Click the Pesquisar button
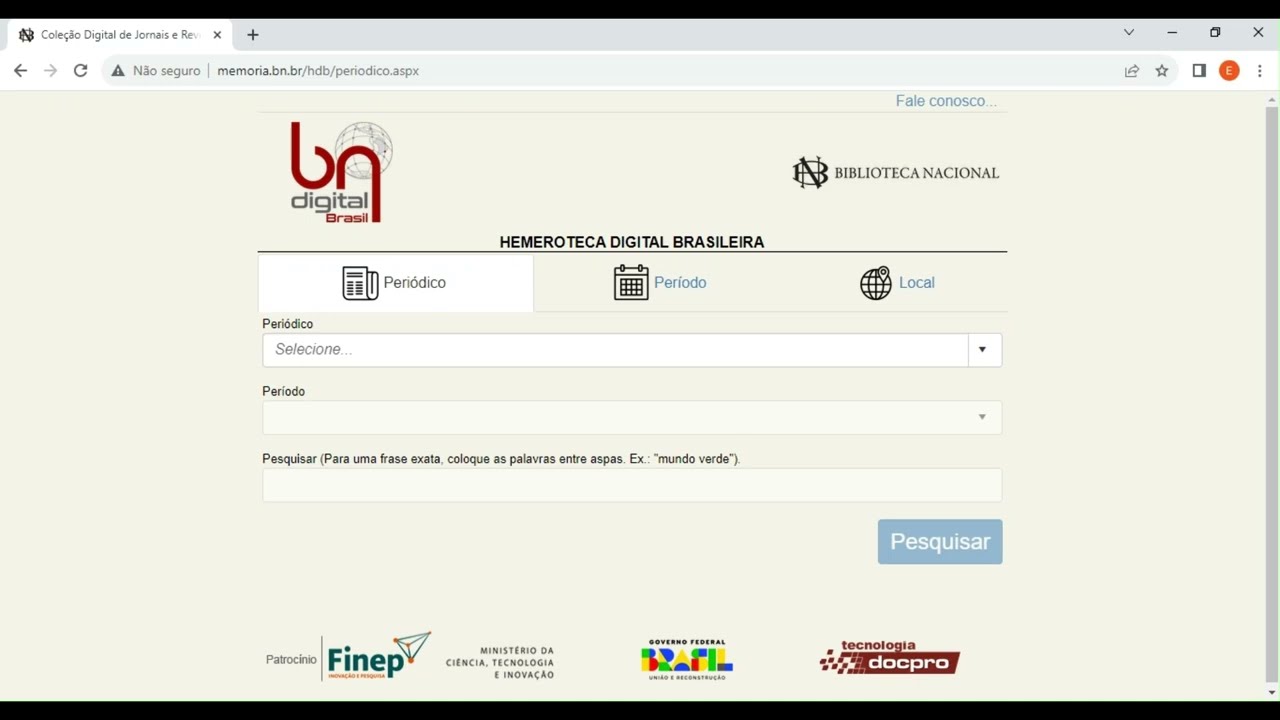The height and width of the screenshot is (720, 1280). coord(940,541)
